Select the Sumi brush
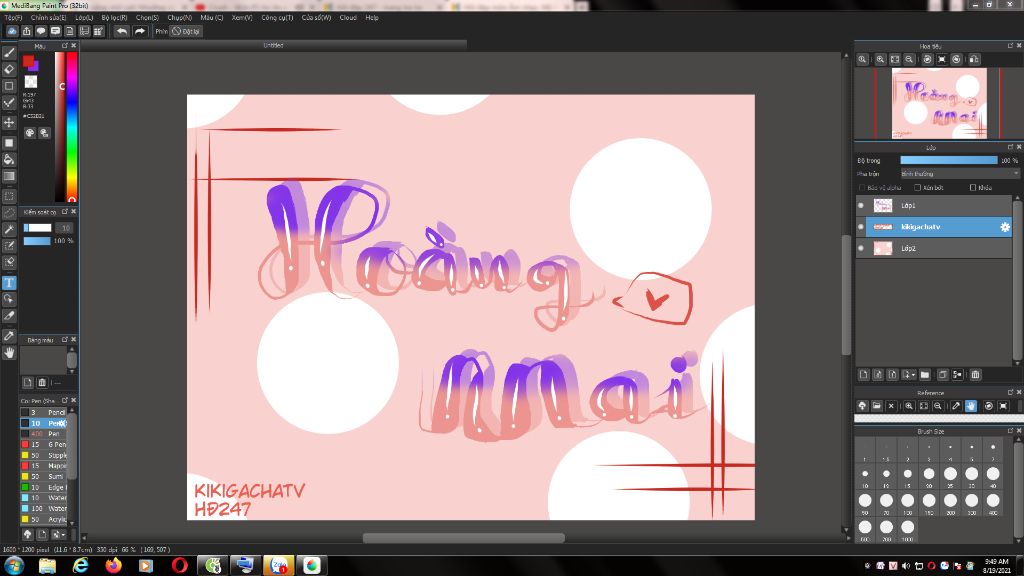 click(x=46, y=477)
